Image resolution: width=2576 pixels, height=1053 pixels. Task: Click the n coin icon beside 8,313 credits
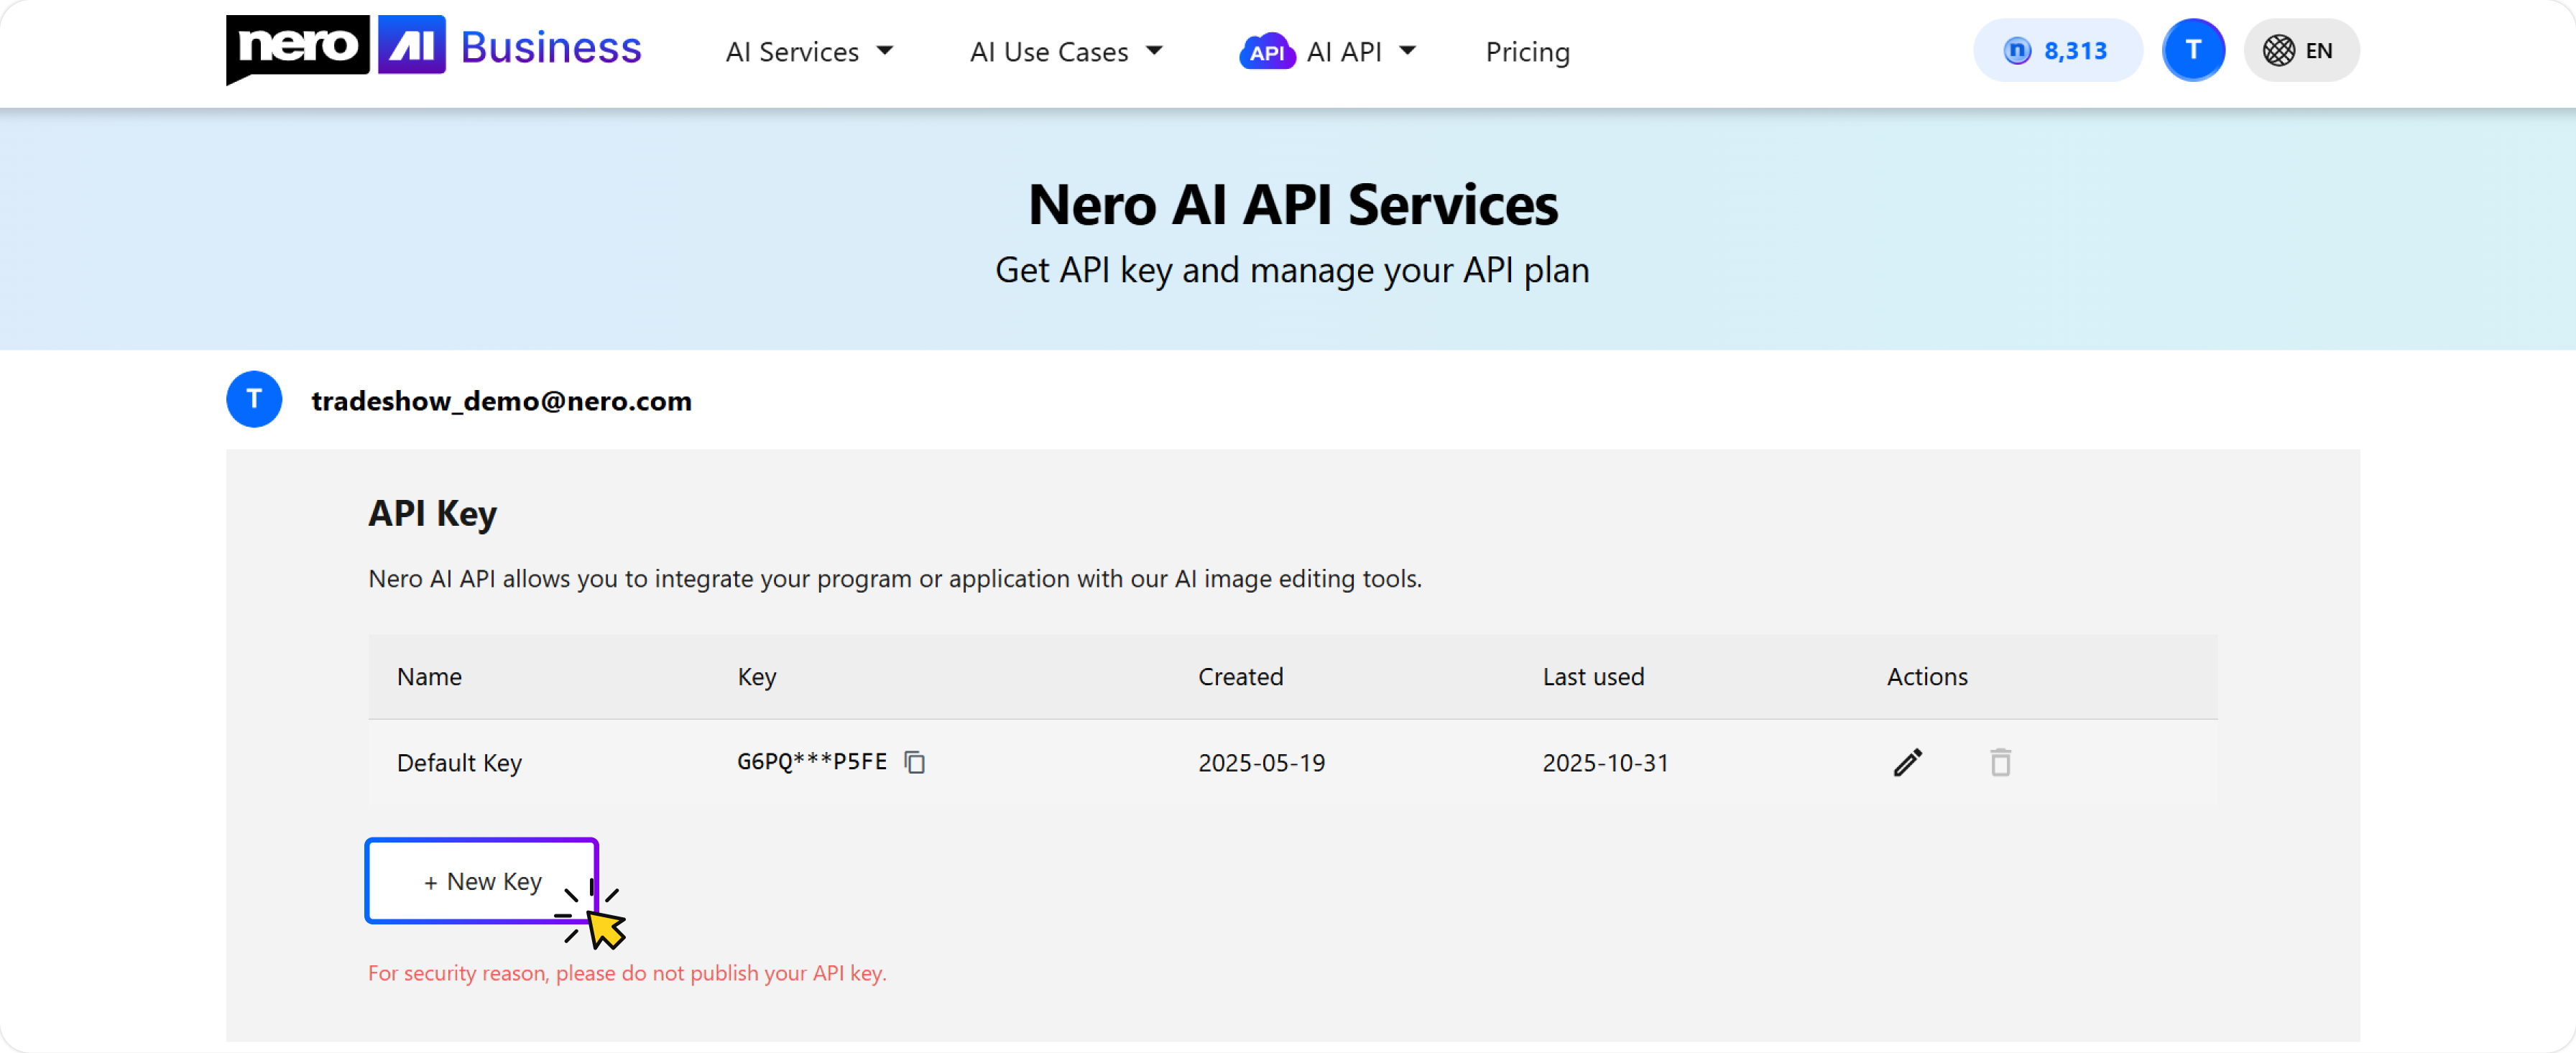[x=2017, y=50]
